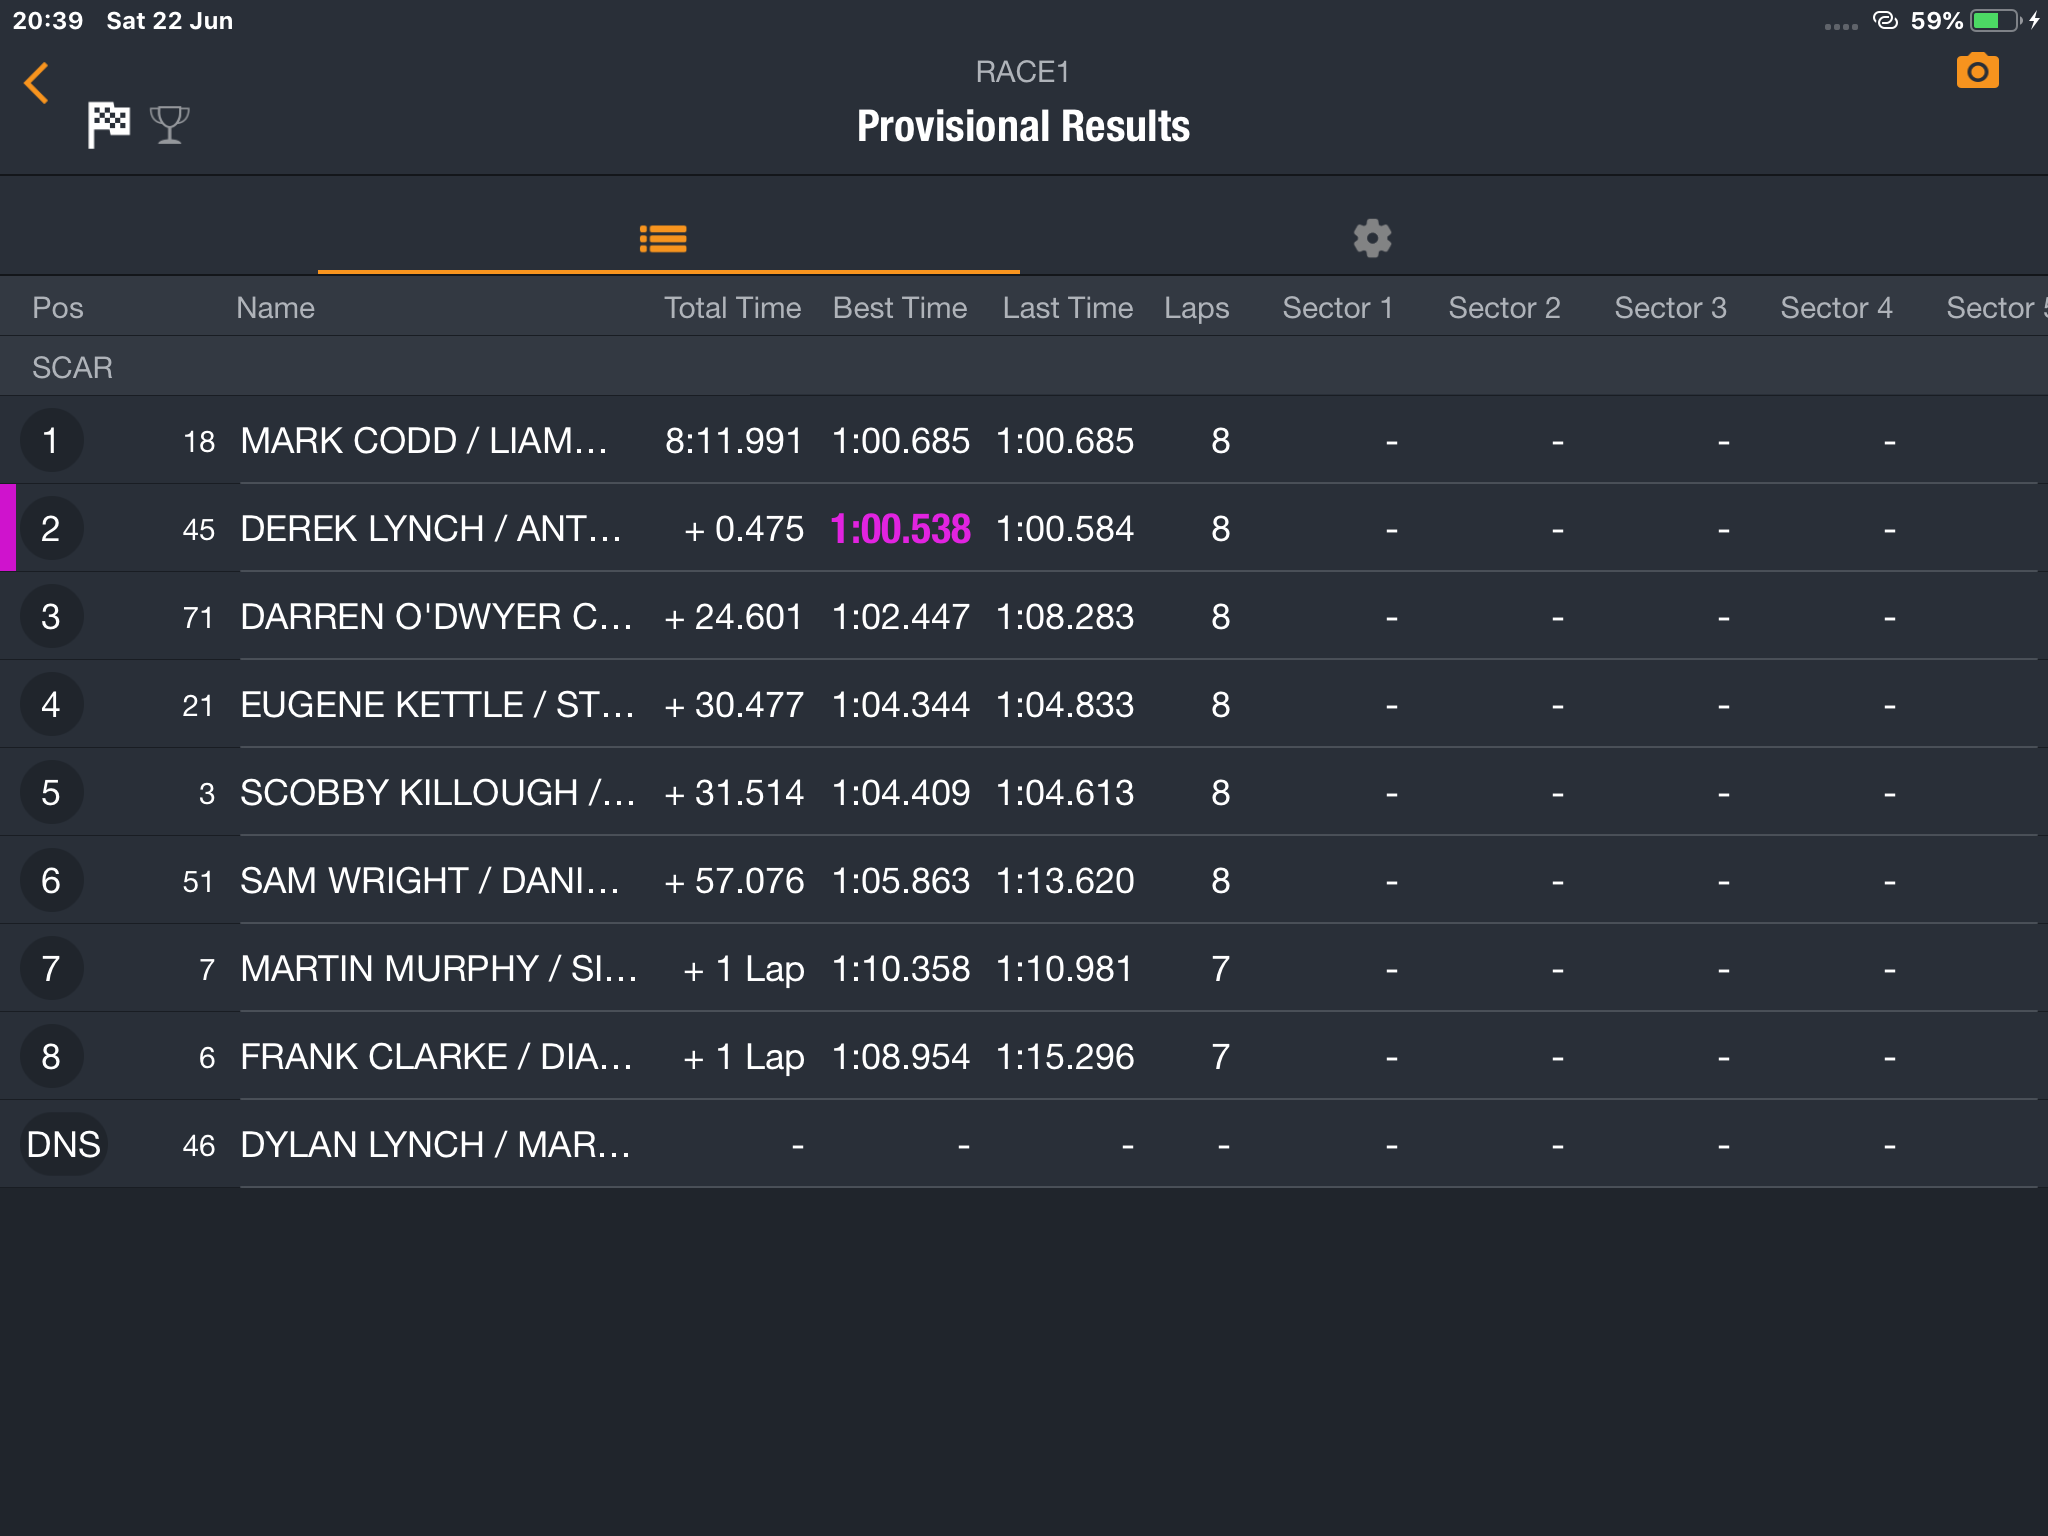The width and height of the screenshot is (2048, 1536).
Task: Tap the orange back arrow
Action: 37,83
